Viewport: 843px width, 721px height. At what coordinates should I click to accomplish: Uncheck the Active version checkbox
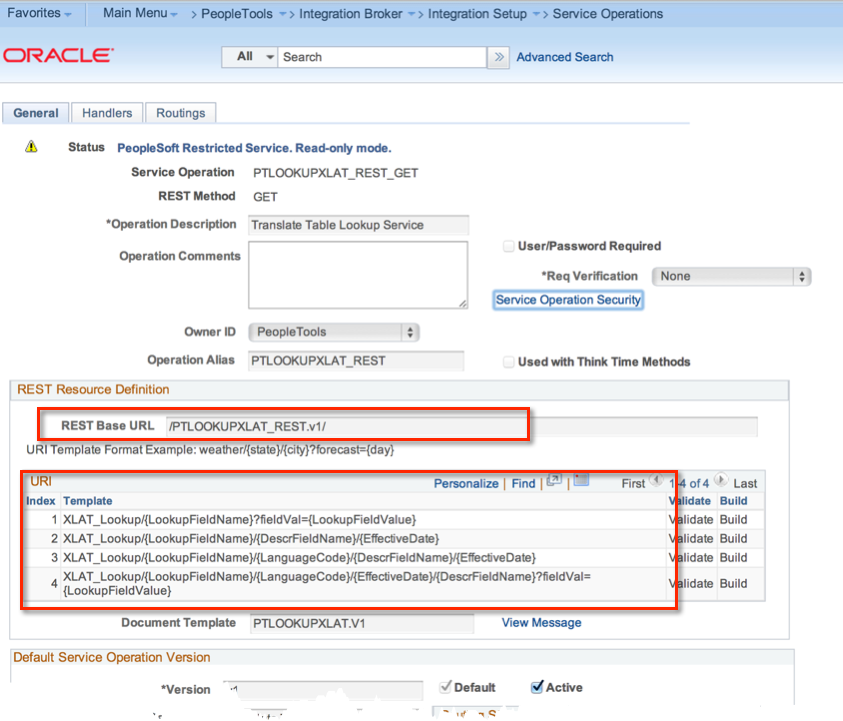537,687
